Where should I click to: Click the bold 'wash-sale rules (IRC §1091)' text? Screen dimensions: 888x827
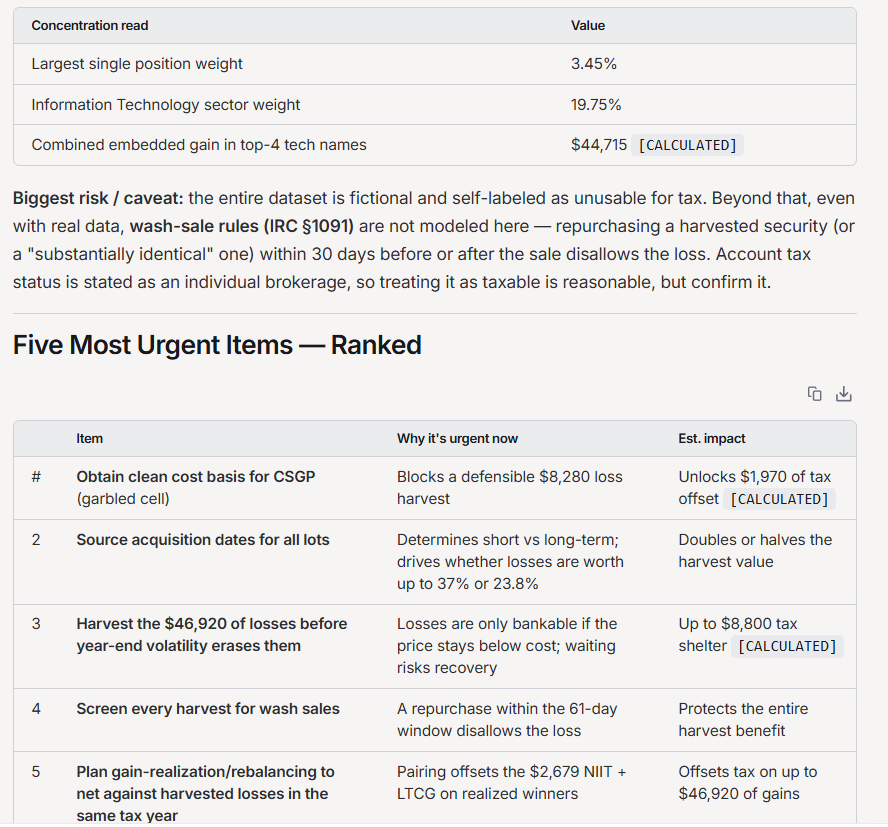pyautogui.click(x=242, y=226)
